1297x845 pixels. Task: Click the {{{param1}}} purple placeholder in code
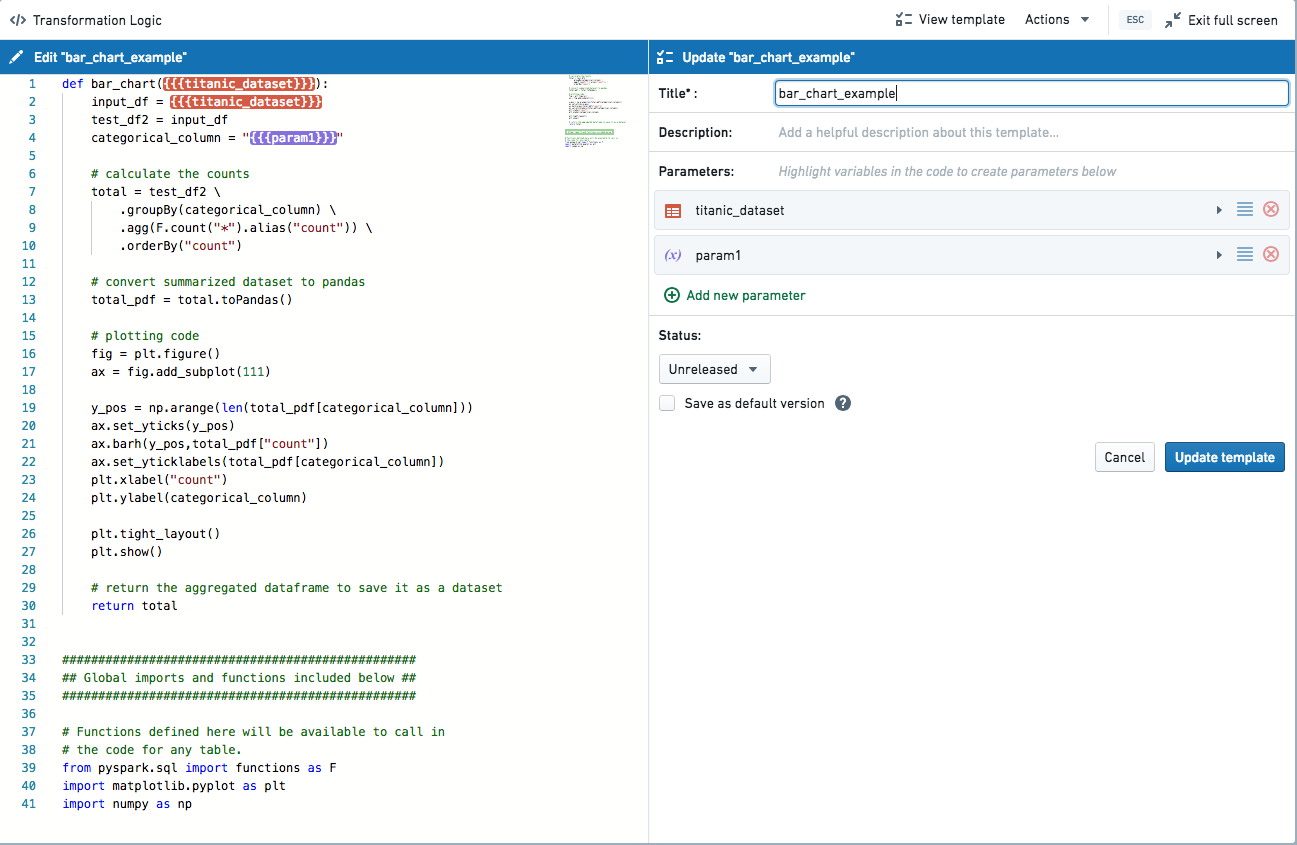click(293, 138)
